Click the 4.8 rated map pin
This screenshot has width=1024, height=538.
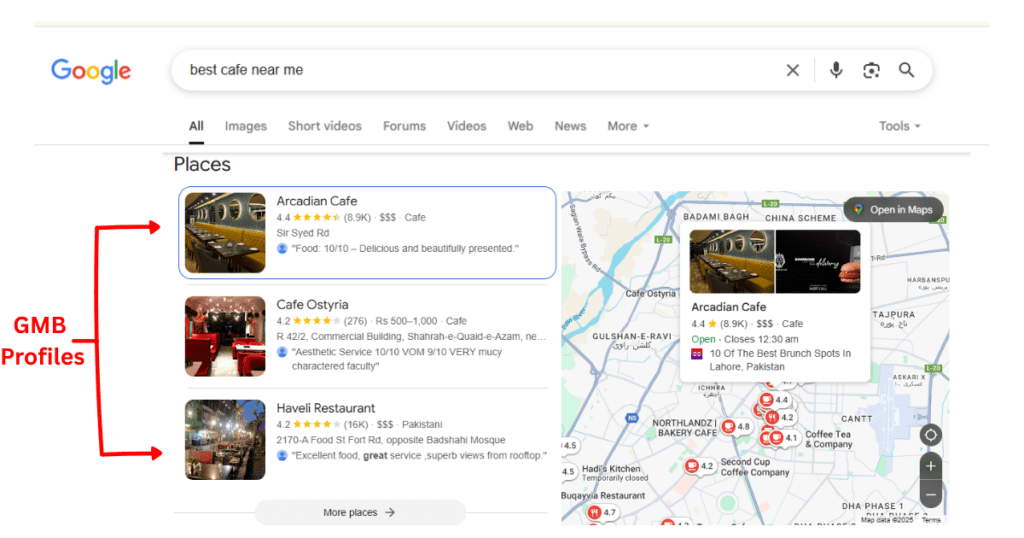pos(735,427)
